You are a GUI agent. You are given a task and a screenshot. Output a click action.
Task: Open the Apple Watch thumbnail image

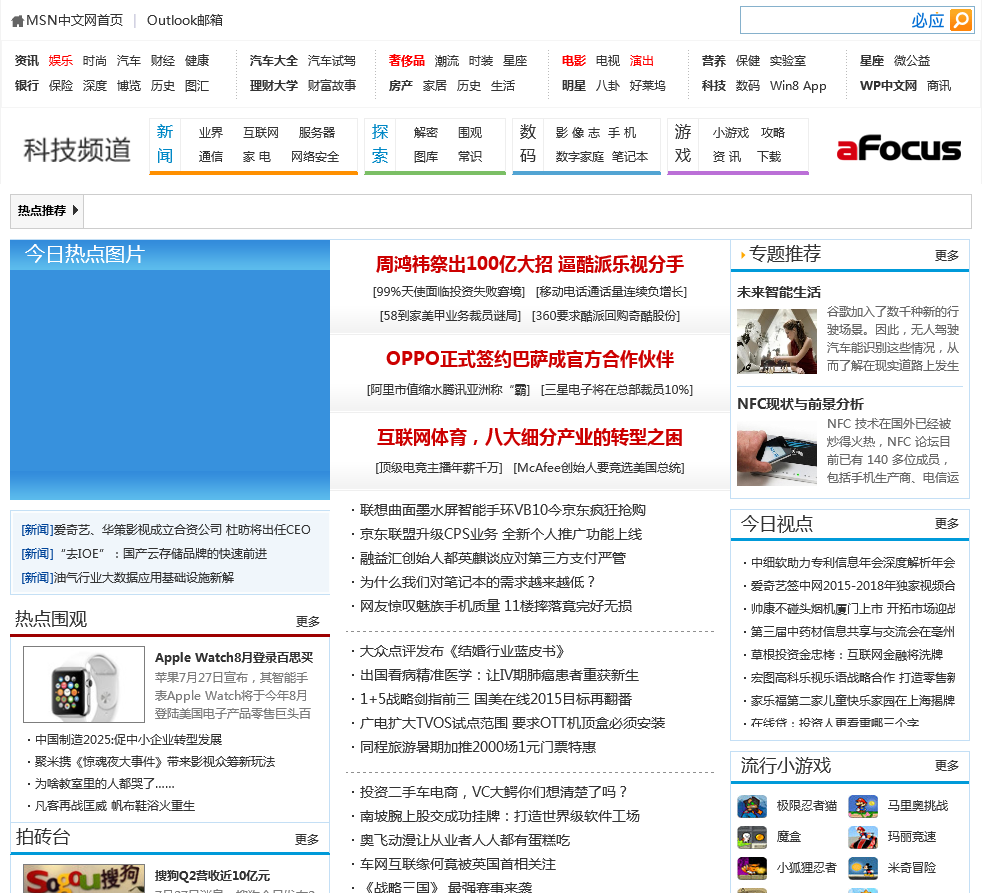coord(84,684)
